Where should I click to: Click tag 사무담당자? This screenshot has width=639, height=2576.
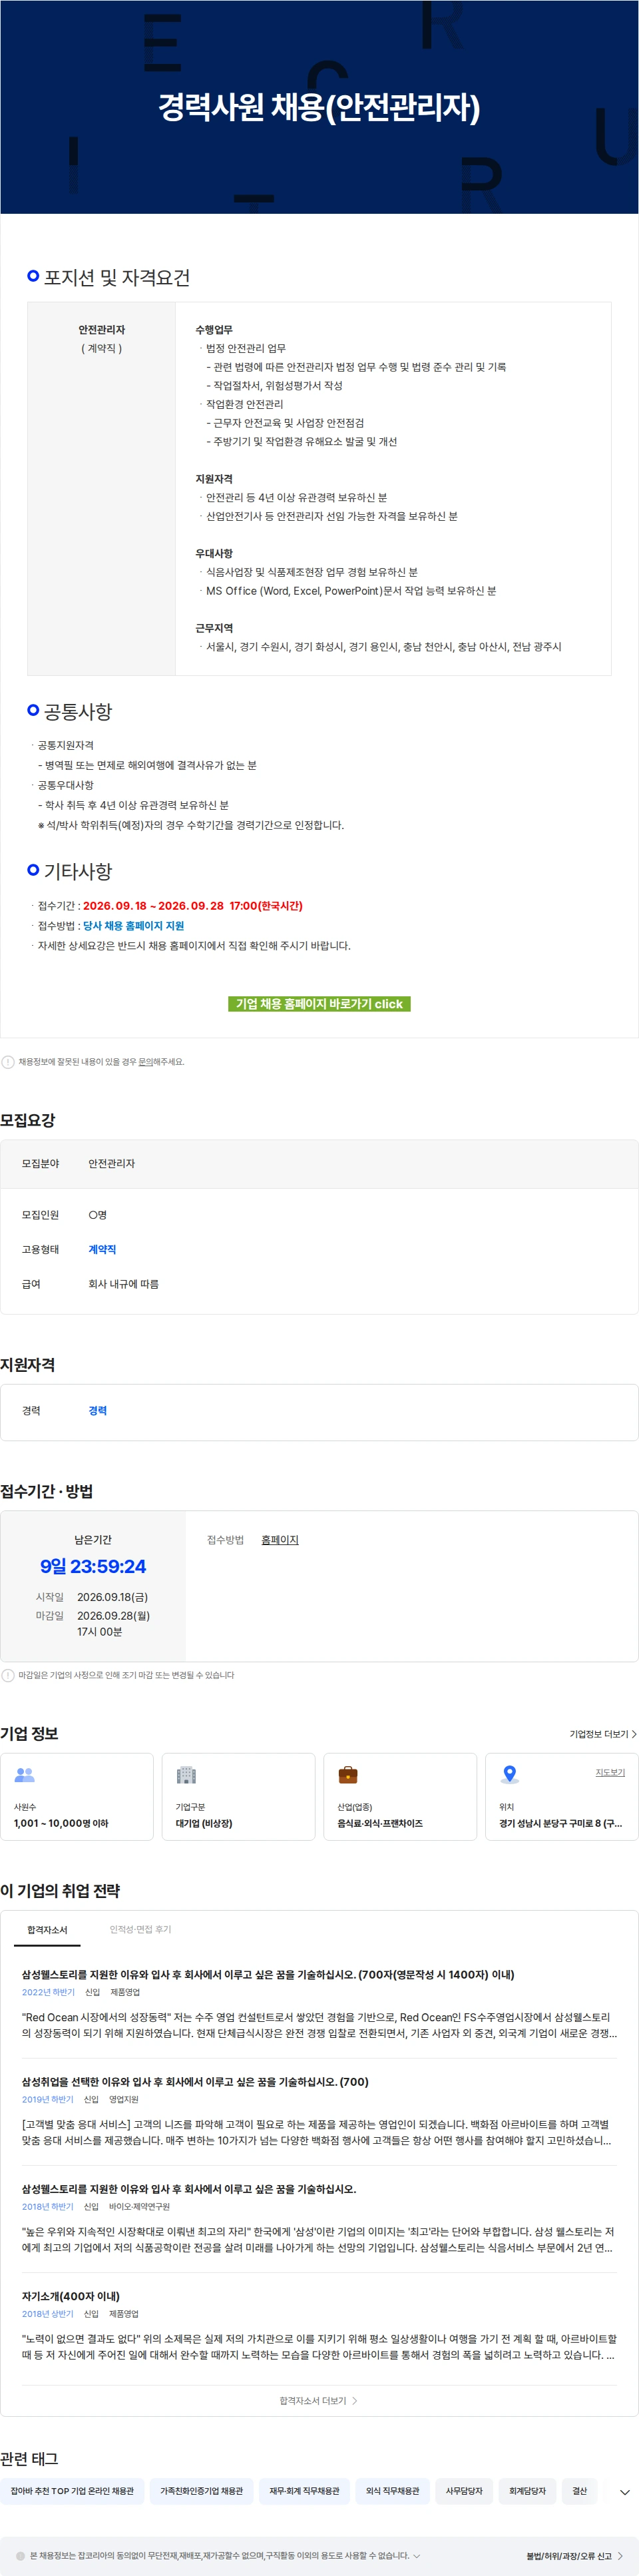point(464,2491)
